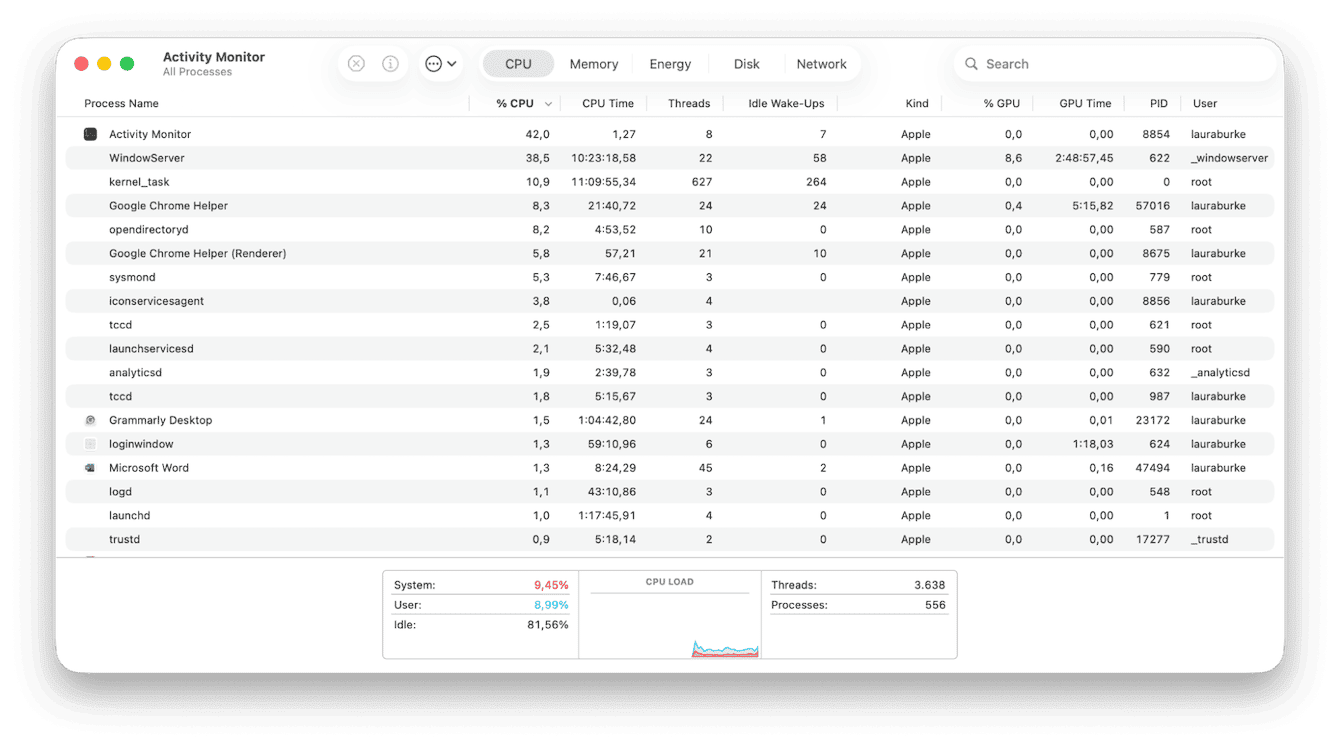
Task: Open the Network view
Action: [x=822, y=63]
